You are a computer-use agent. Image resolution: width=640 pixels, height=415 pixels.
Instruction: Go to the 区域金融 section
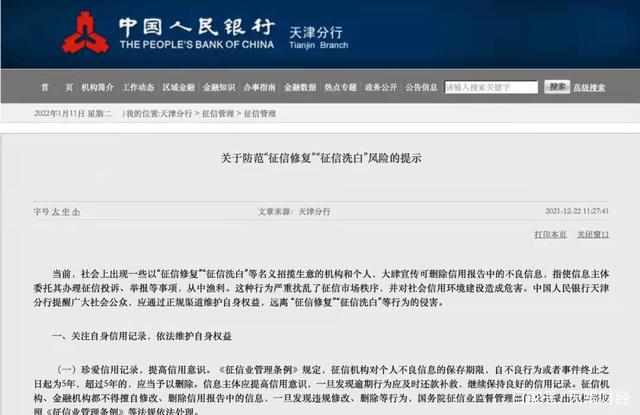coord(178,87)
